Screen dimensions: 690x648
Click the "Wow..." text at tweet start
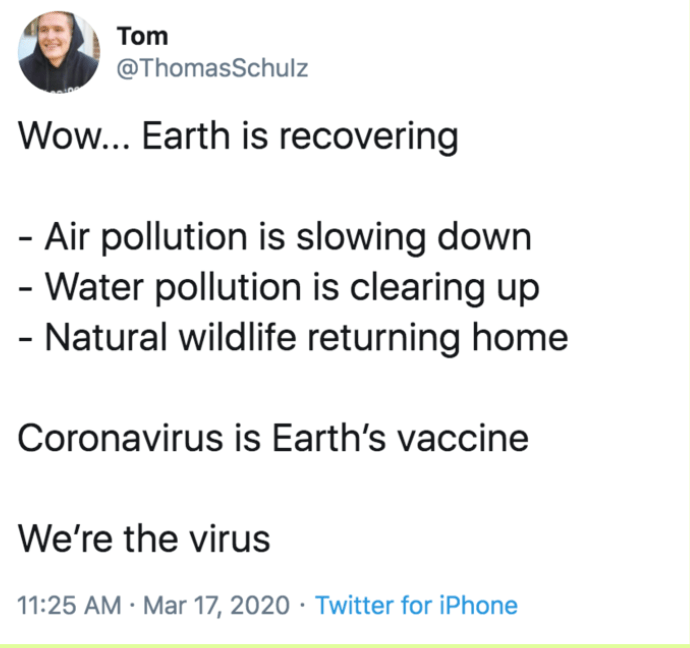tap(75, 136)
